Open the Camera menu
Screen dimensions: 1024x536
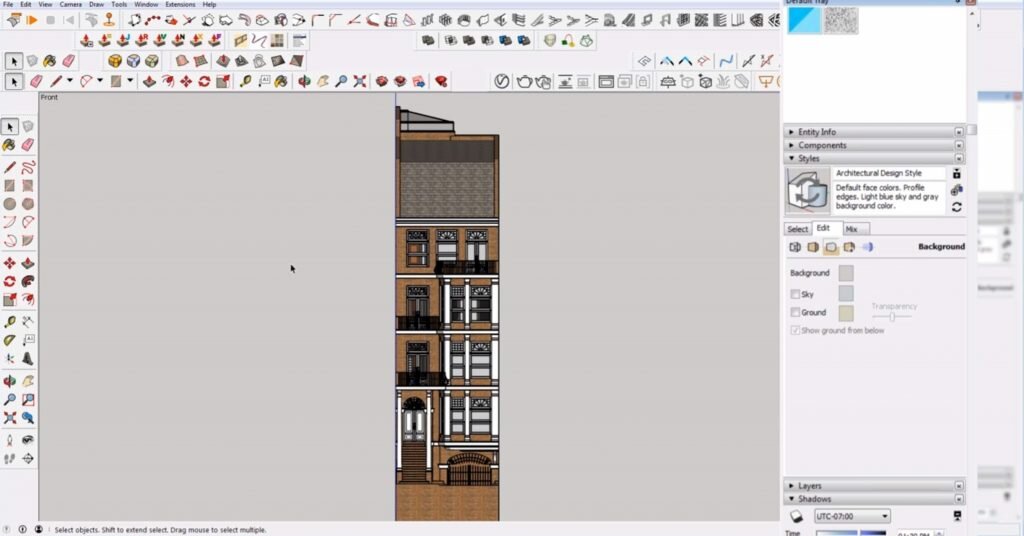[x=71, y=4]
